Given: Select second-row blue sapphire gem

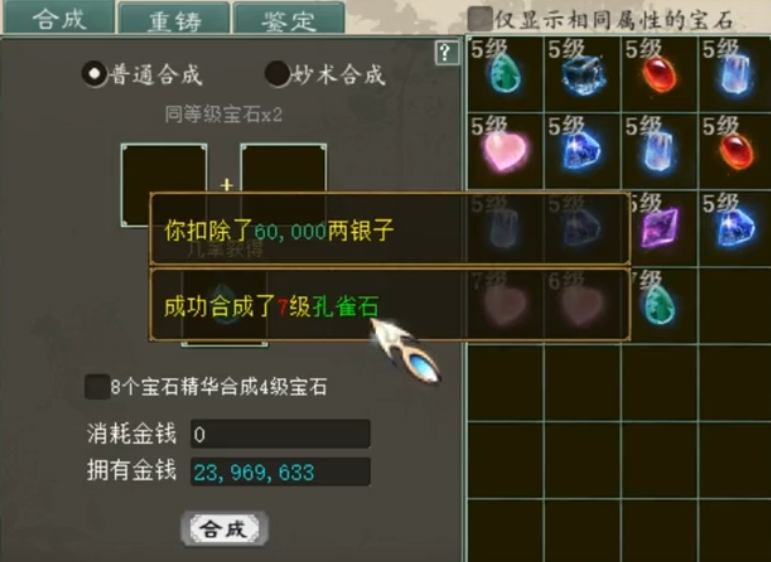Looking at the screenshot, I should [x=583, y=151].
